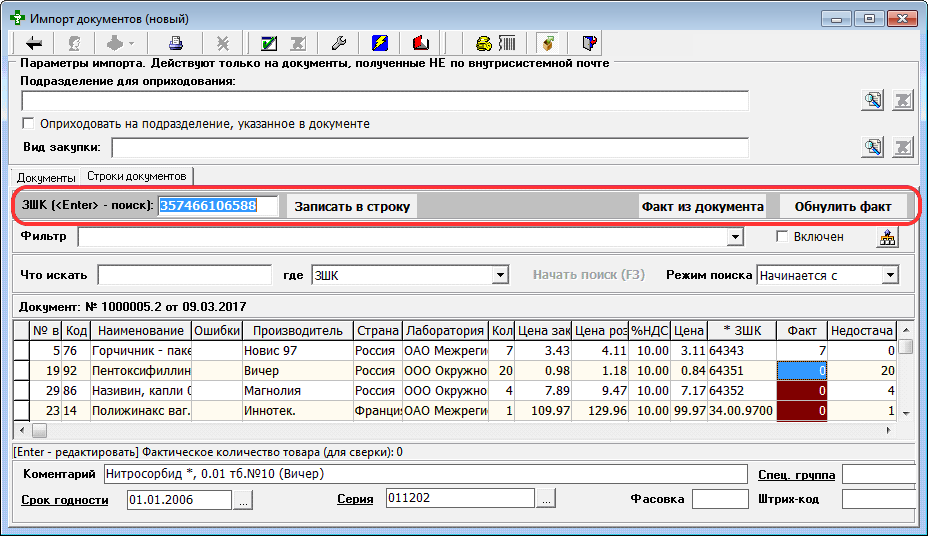Select the Строки документов tab
The height and width of the screenshot is (536, 928).
(x=136, y=176)
